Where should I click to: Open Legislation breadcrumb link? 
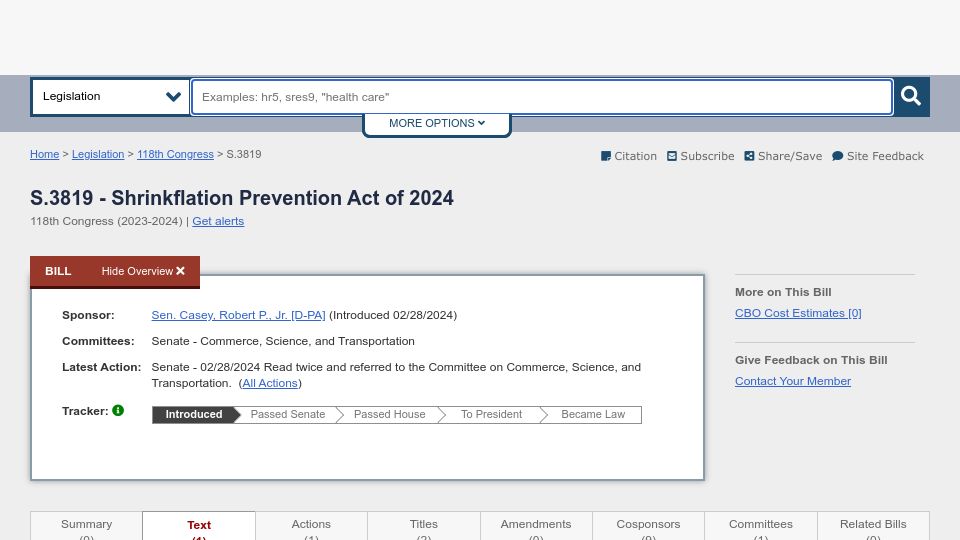pyautogui.click(x=98, y=154)
